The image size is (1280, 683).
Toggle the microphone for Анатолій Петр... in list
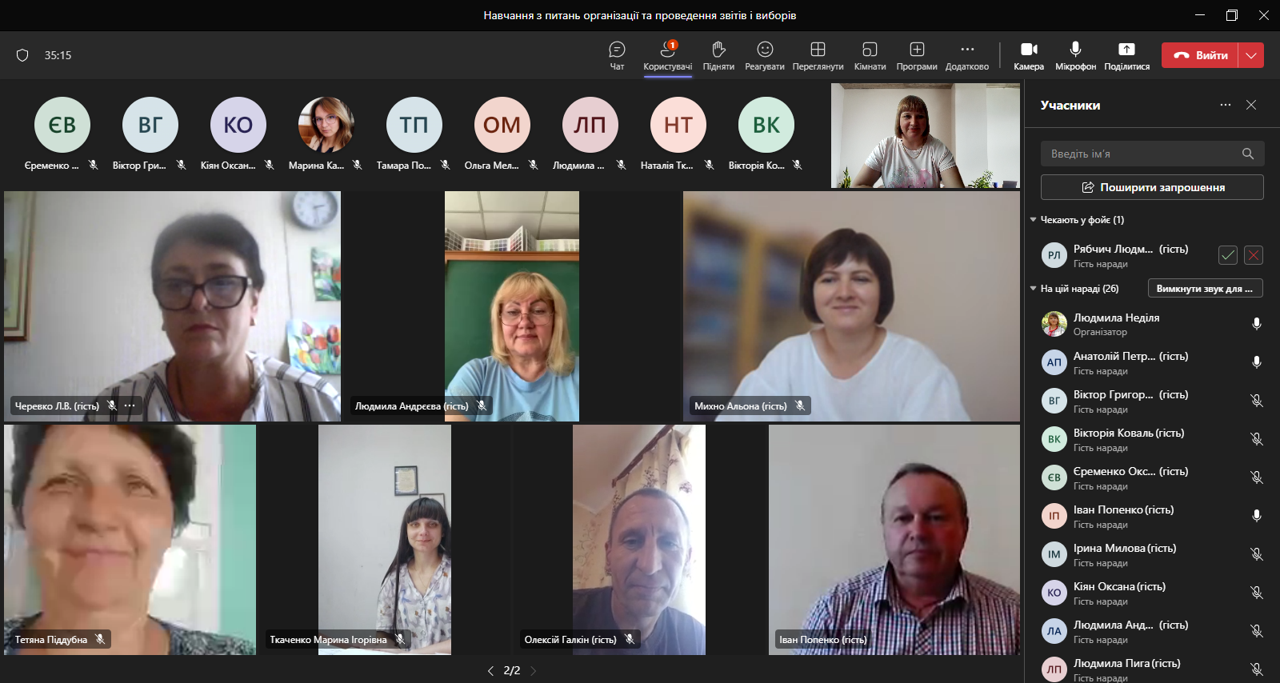(1256, 362)
